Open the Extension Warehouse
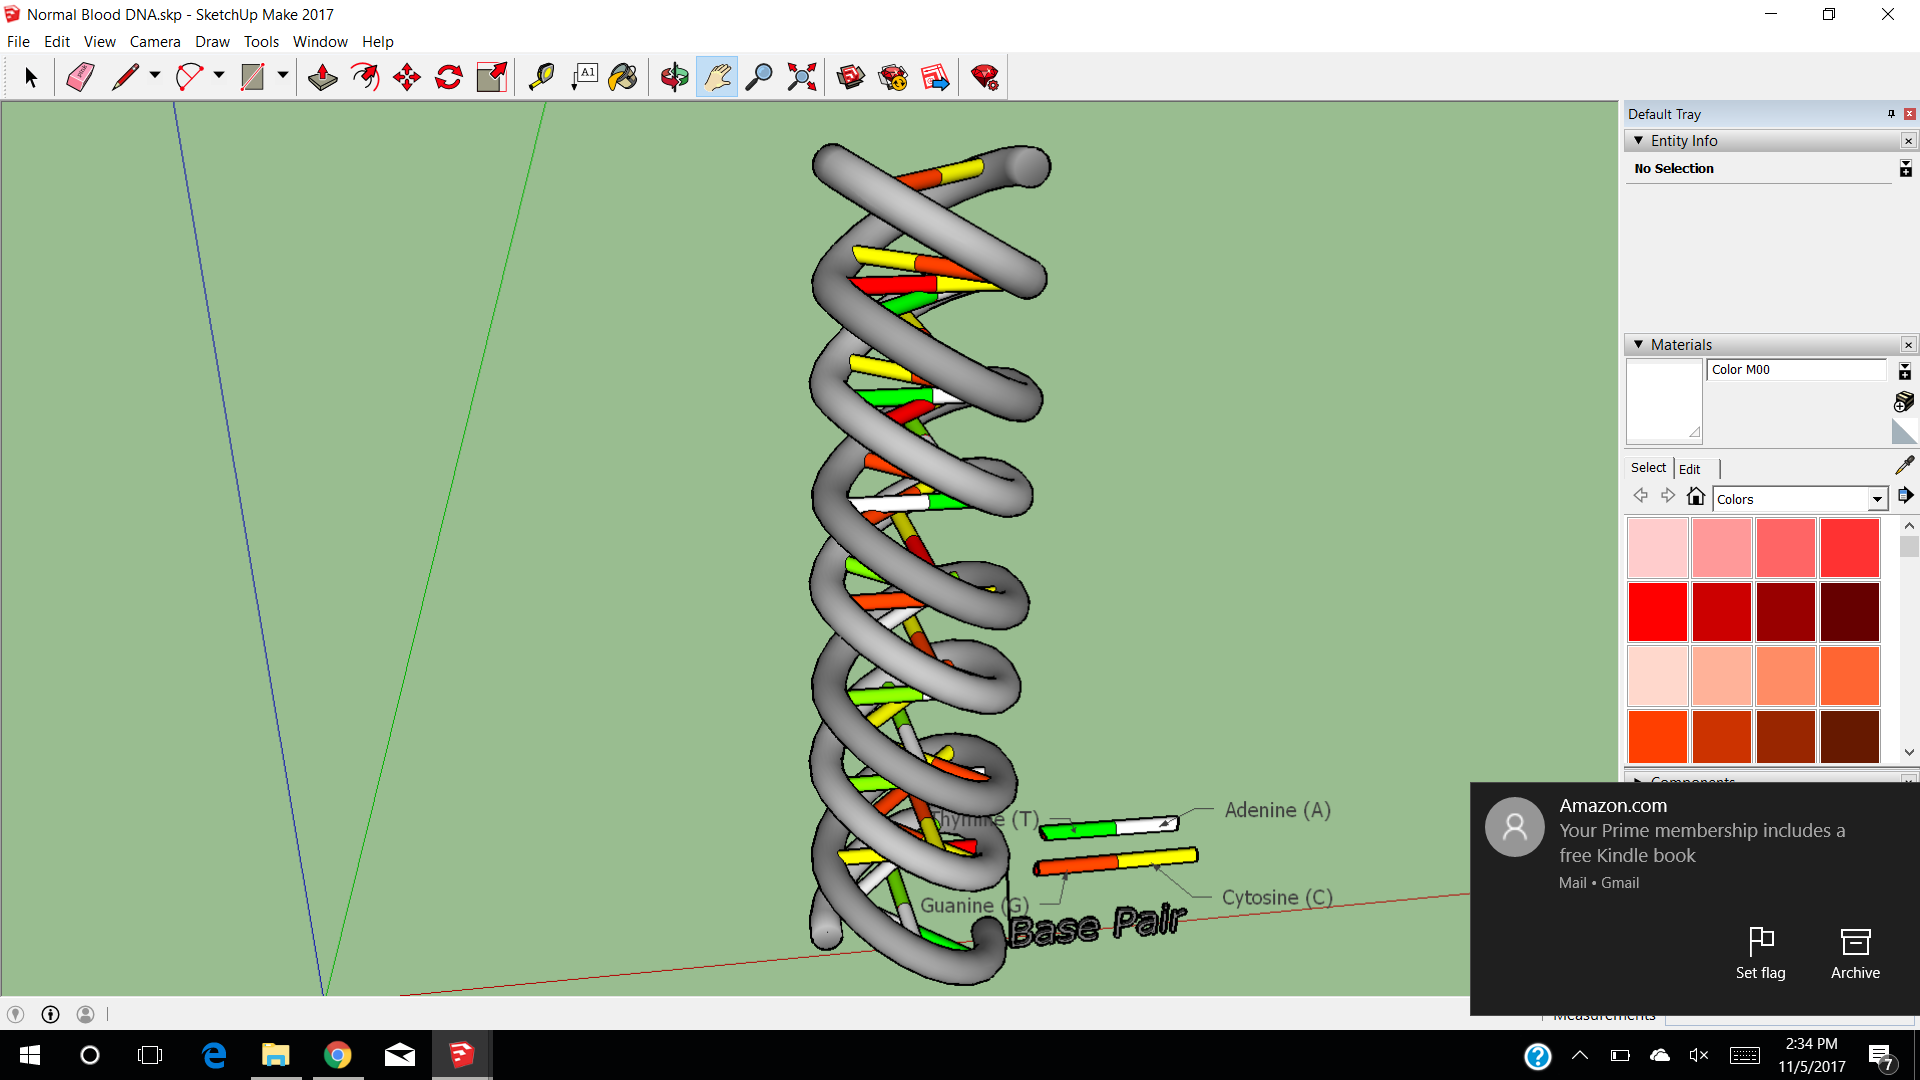 (893, 77)
